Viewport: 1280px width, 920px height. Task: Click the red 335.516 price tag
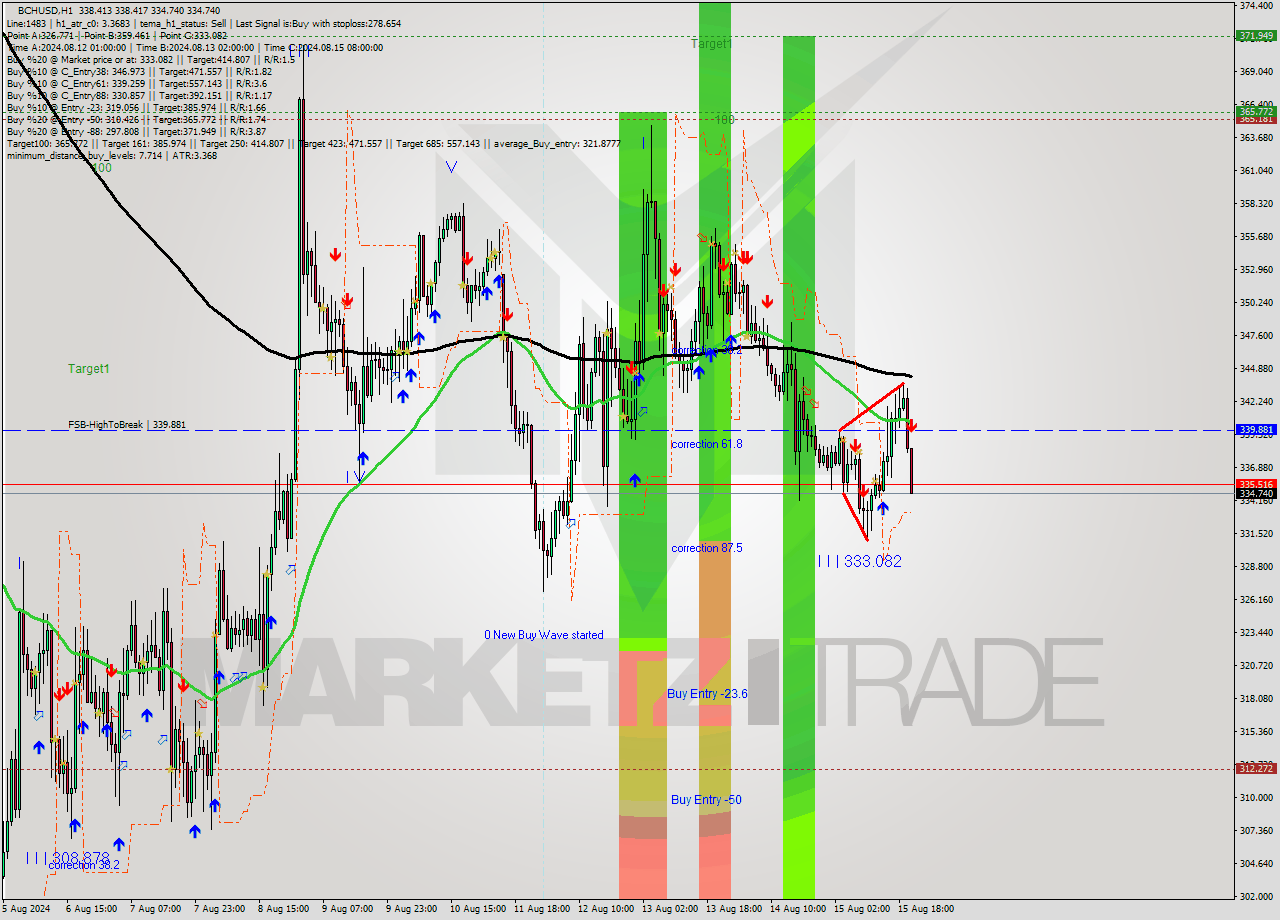1257,484
